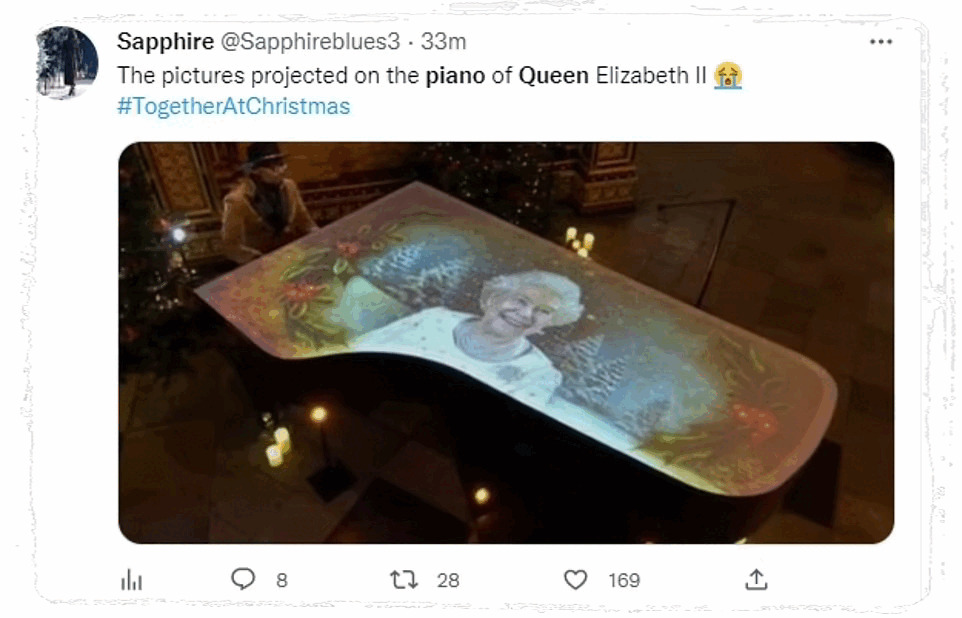Open the tweet via its 33m timestamp
The width and height of the screenshot is (962, 618).
(443, 42)
